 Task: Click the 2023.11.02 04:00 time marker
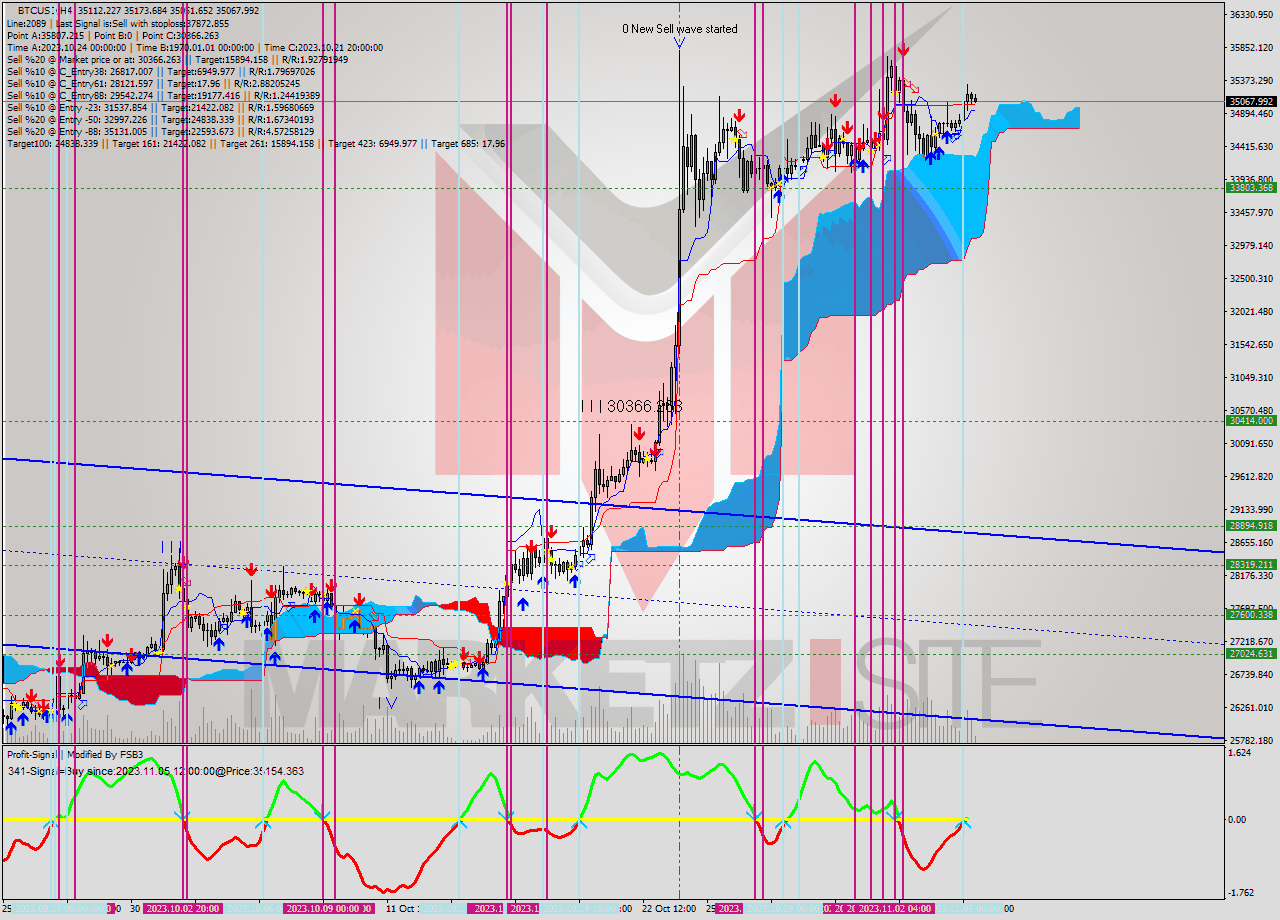(x=895, y=908)
